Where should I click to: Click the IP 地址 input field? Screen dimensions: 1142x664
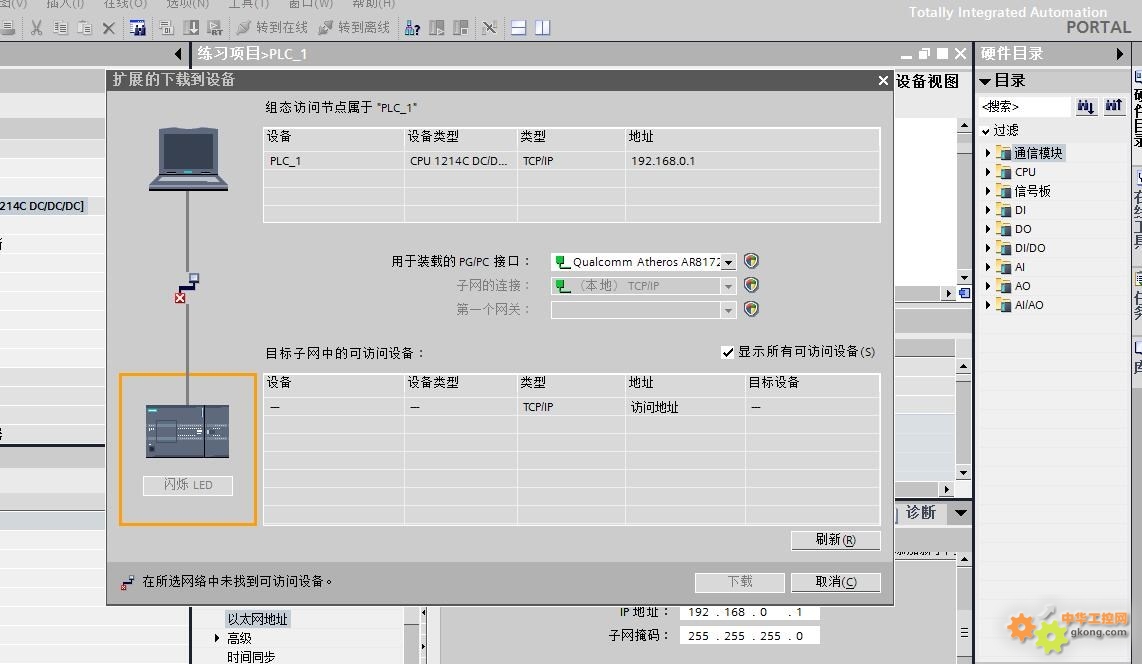[x=749, y=612]
